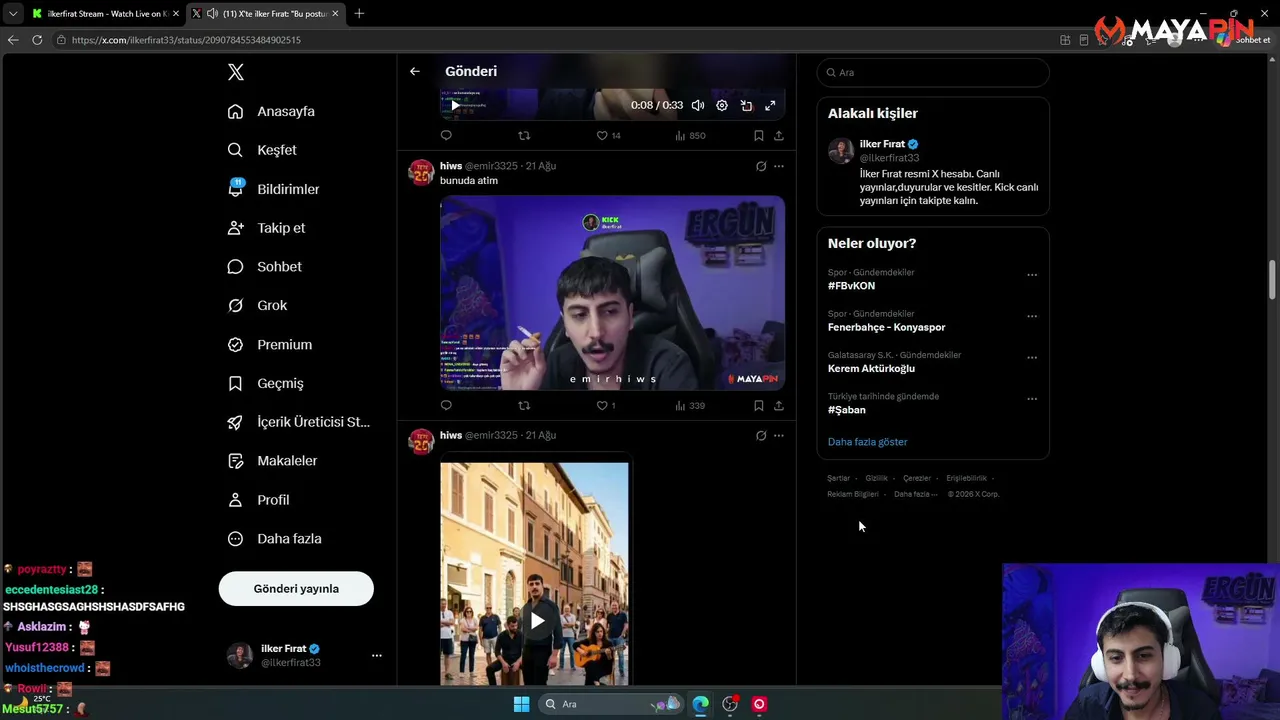Click the Gönderi yayınla button
This screenshot has width=1280, height=720.
click(296, 589)
